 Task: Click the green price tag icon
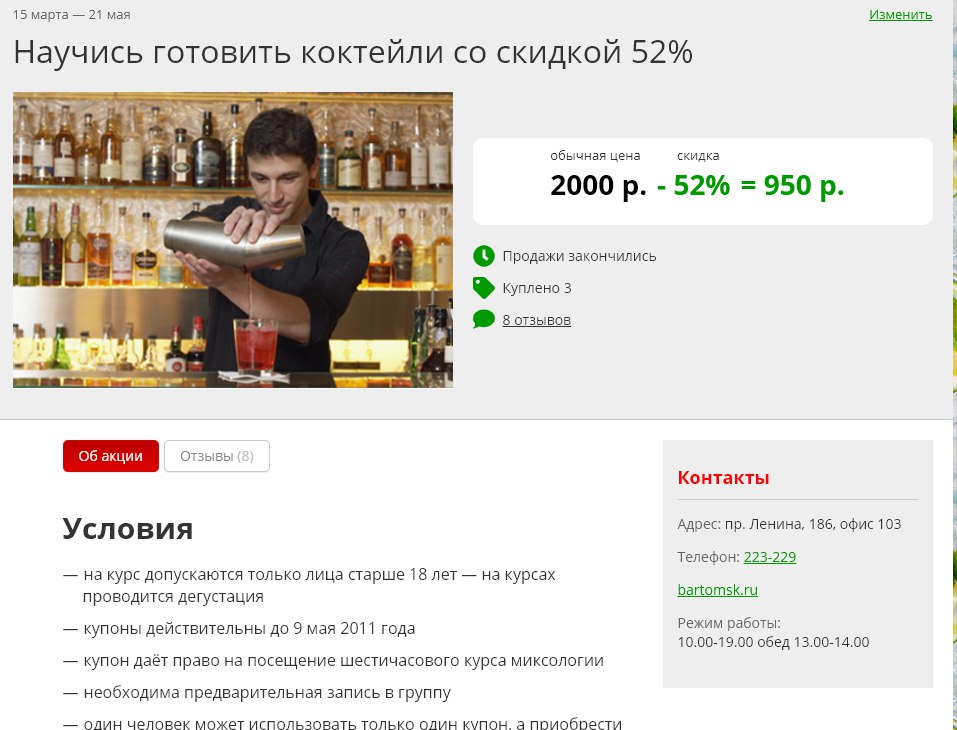483,287
